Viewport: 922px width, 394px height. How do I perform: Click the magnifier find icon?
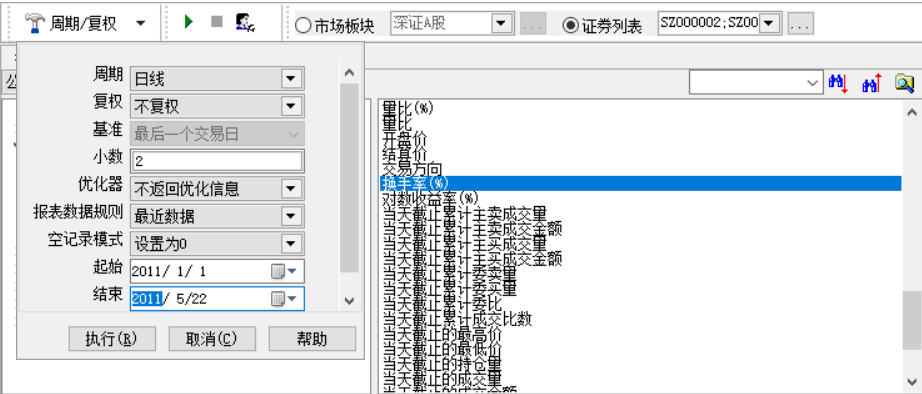pos(905,84)
